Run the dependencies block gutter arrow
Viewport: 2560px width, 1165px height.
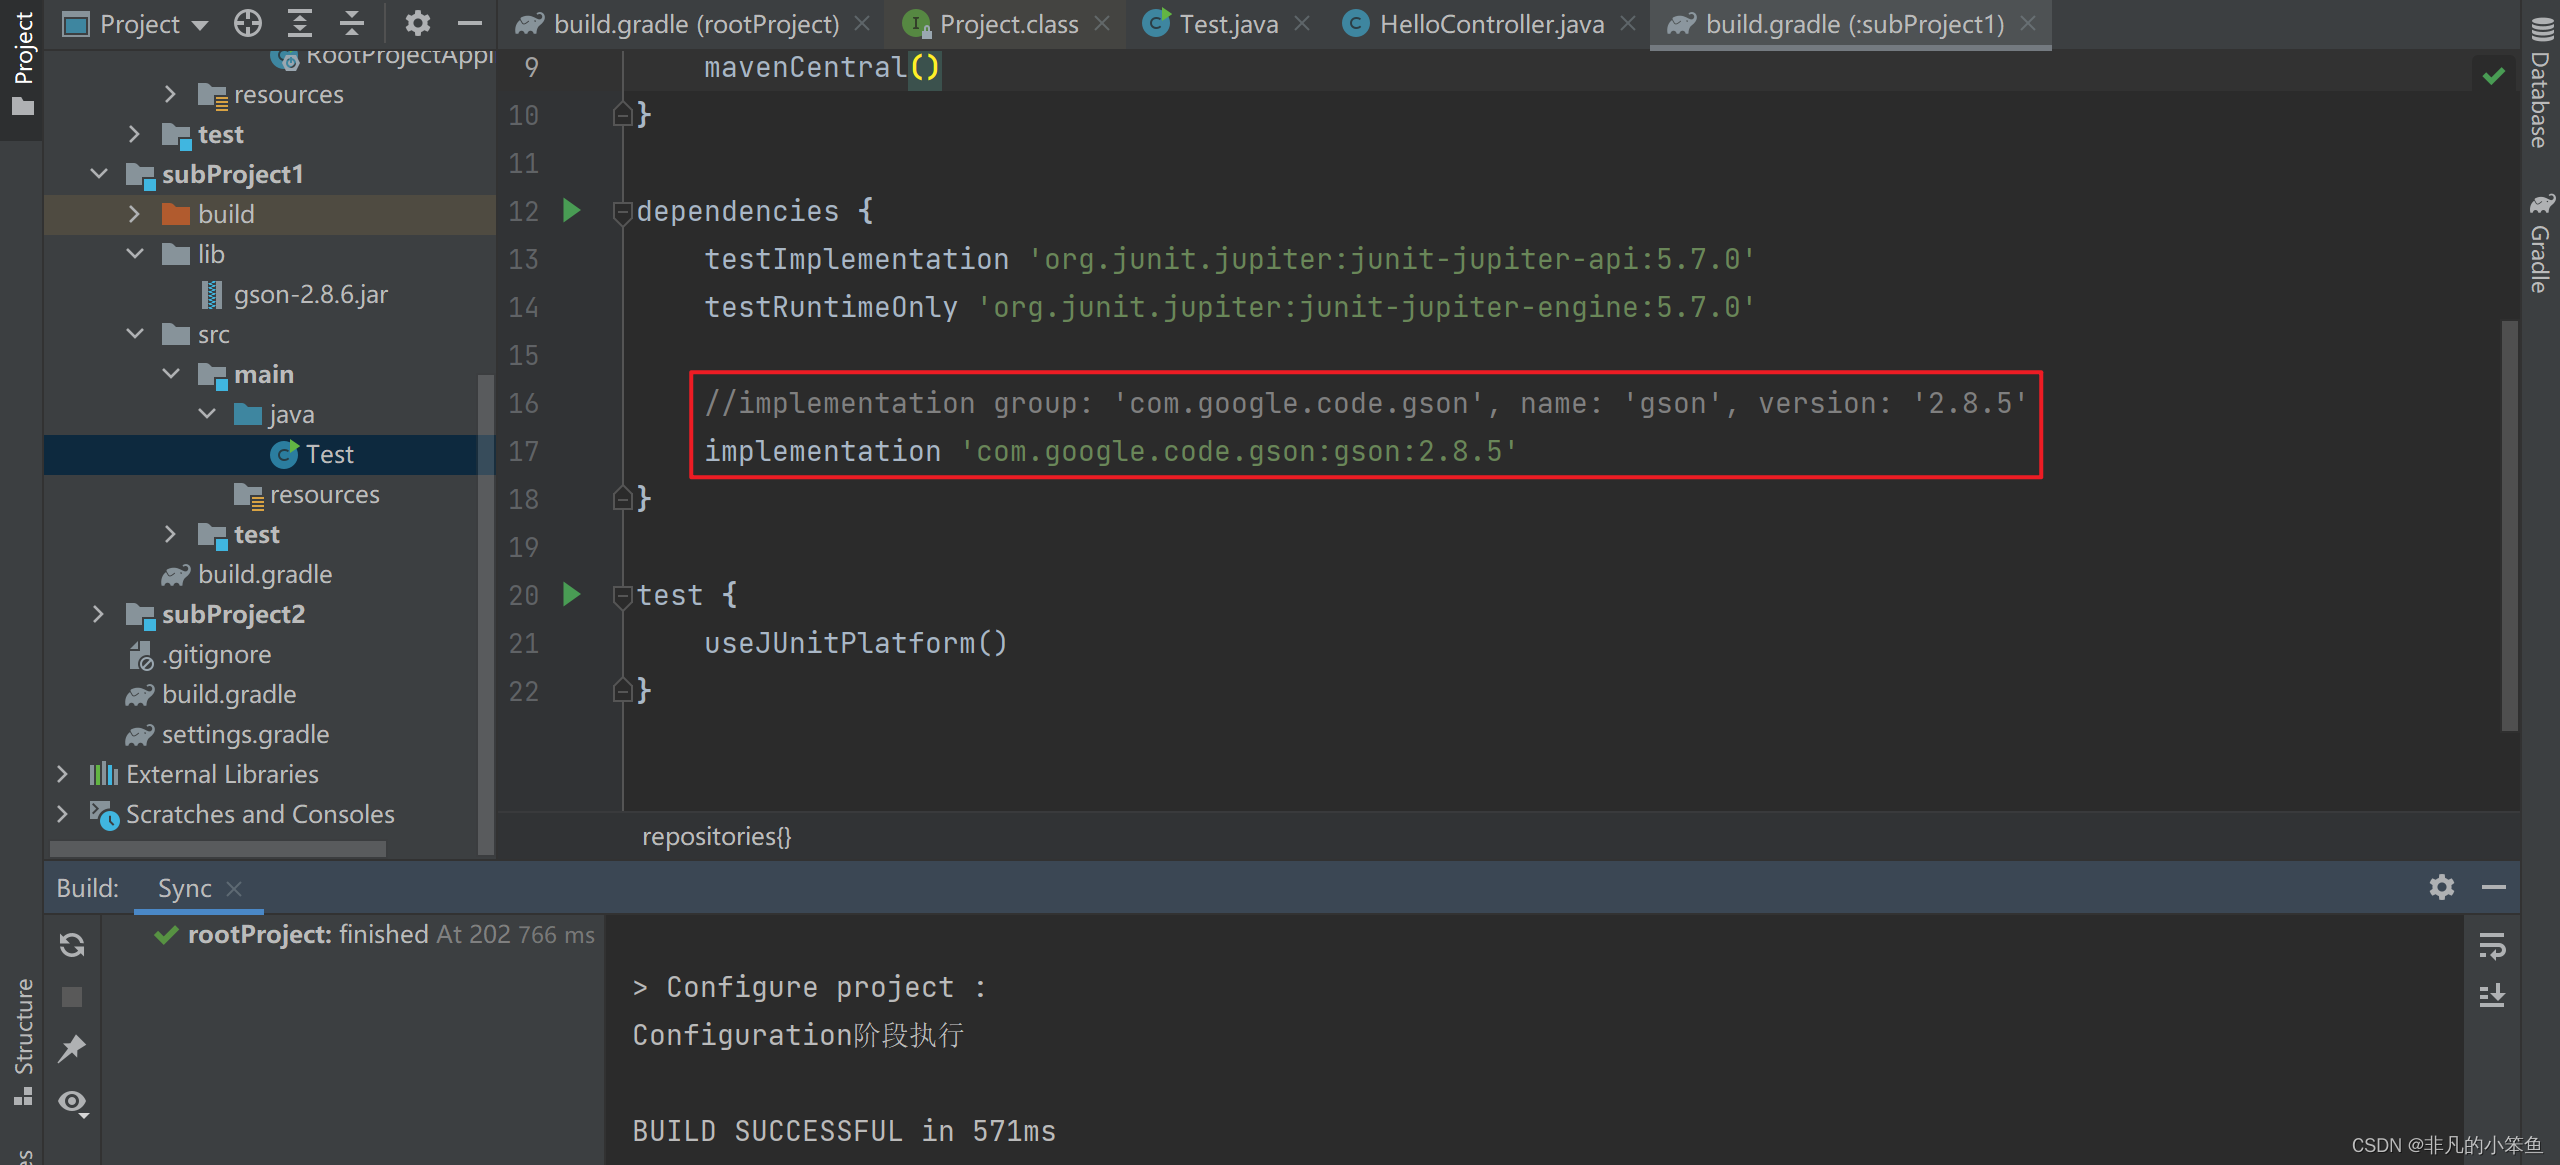pos(572,210)
